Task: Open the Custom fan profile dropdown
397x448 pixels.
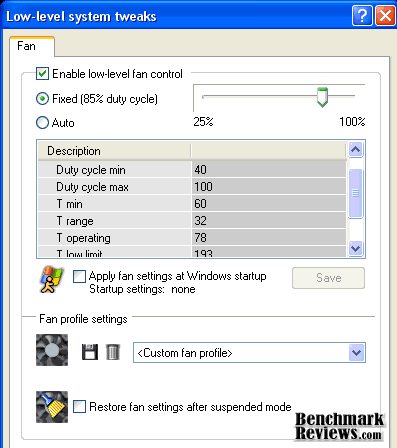Action: [356, 353]
